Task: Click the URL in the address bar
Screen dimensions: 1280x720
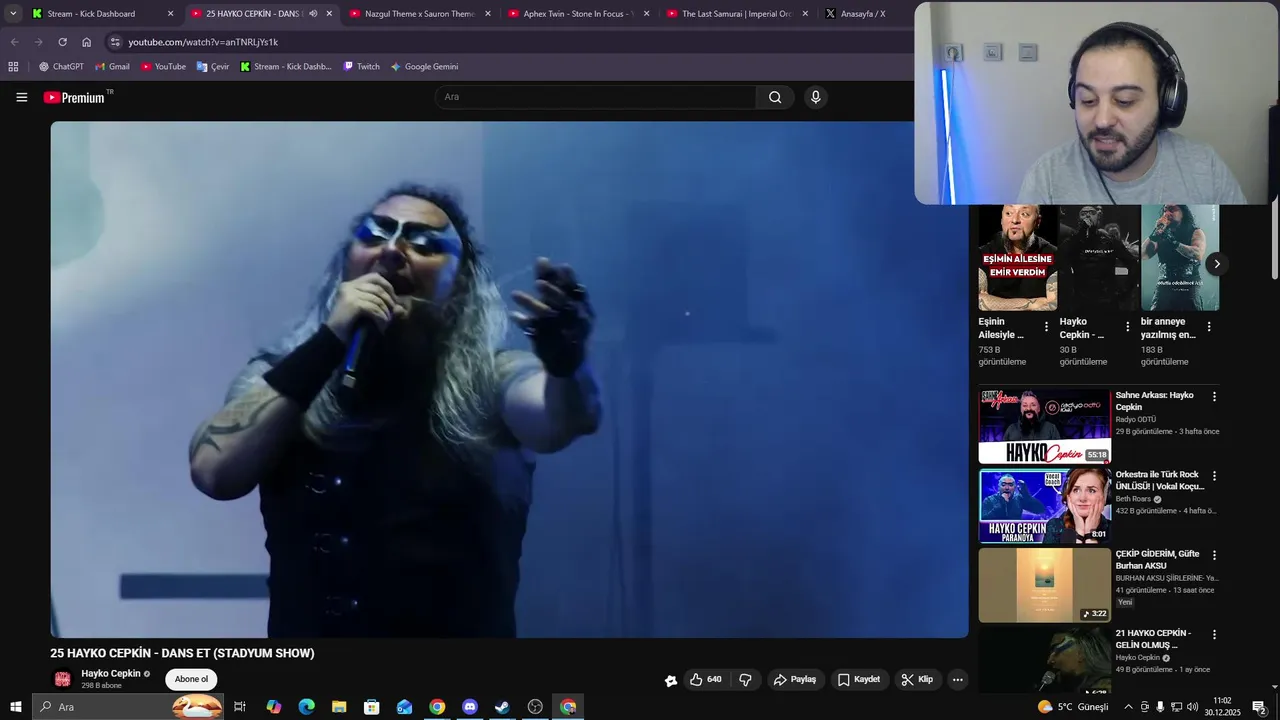Action: click(203, 42)
